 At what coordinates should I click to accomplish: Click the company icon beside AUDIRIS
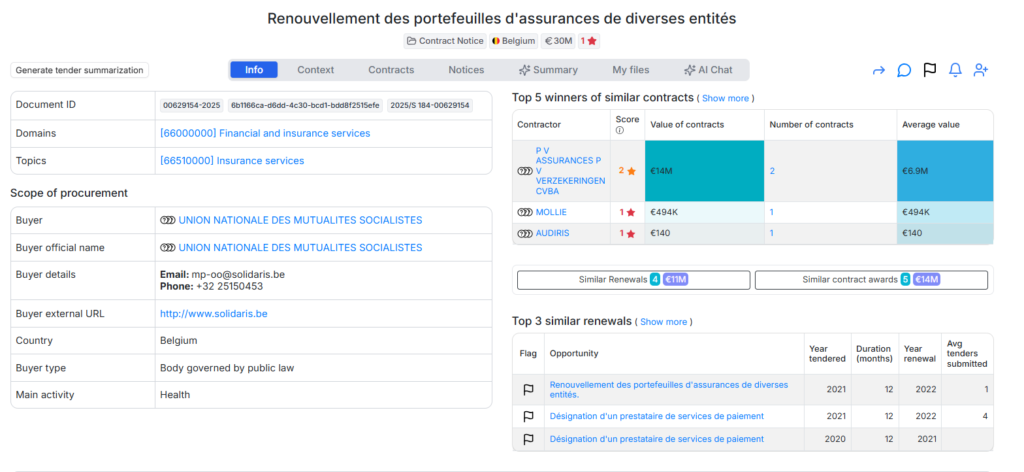[x=525, y=233]
